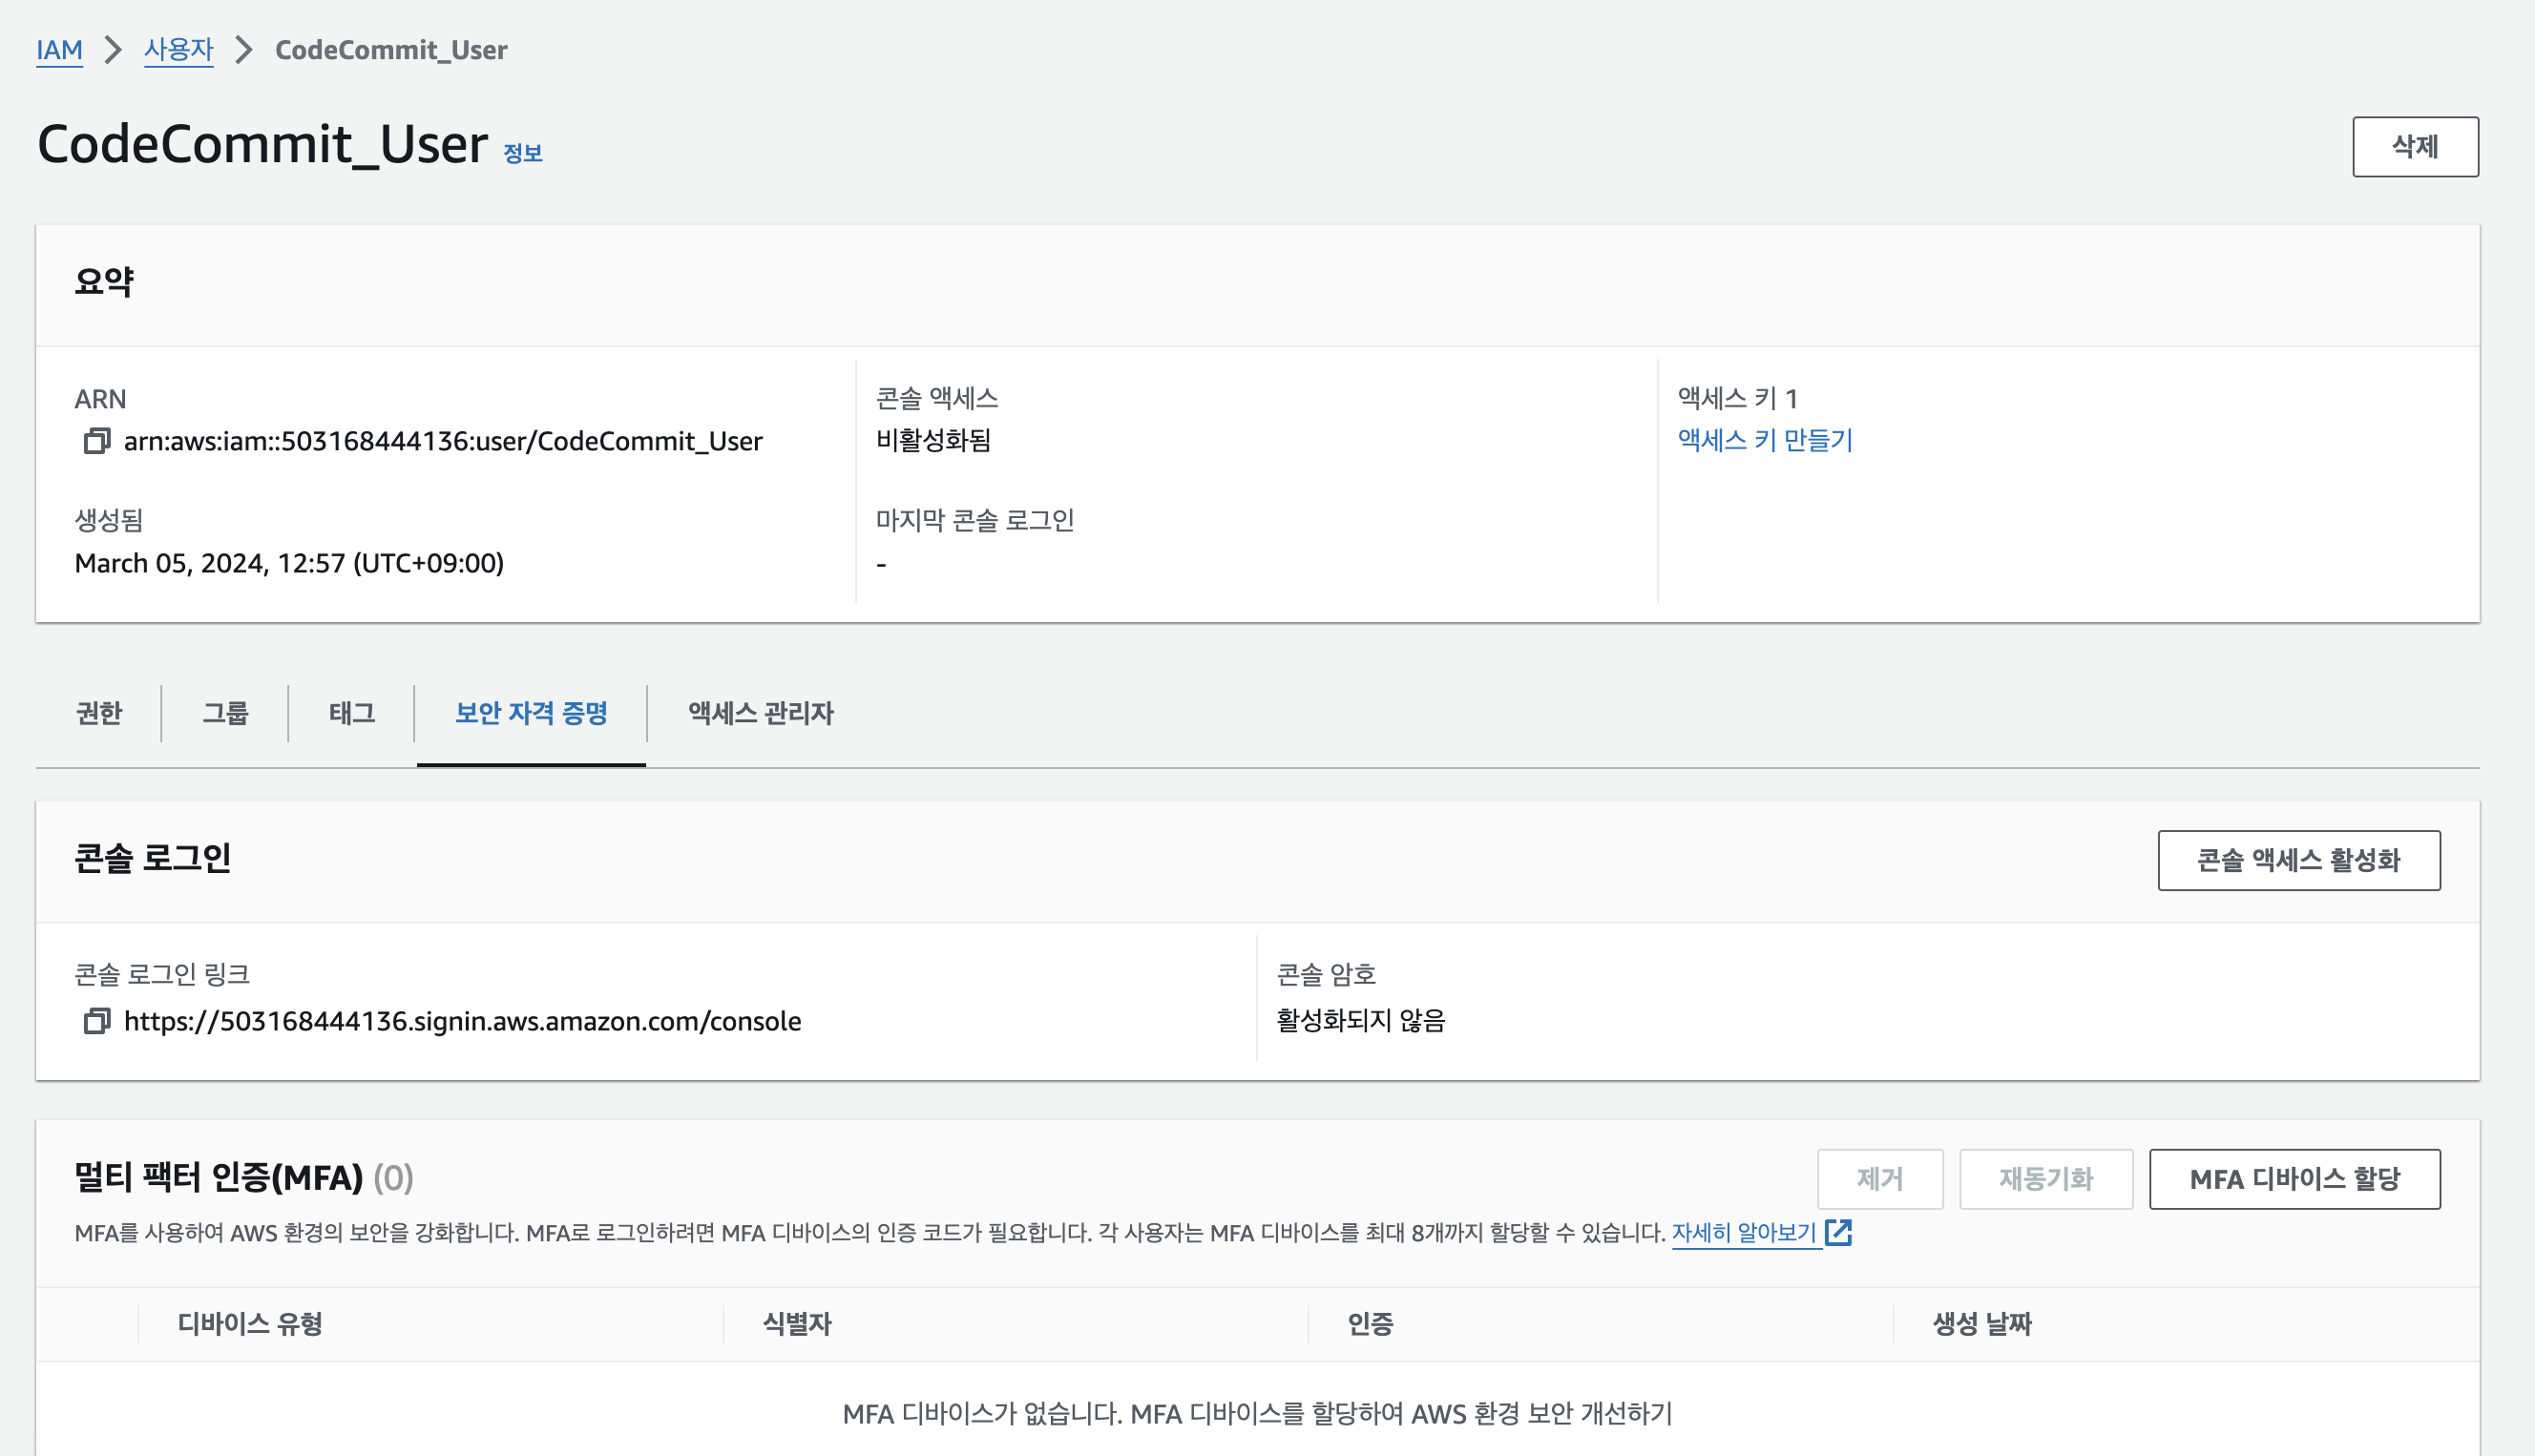The image size is (2535, 1456).
Task: Switch to the 권한 tab
Action: click(x=98, y=713)
